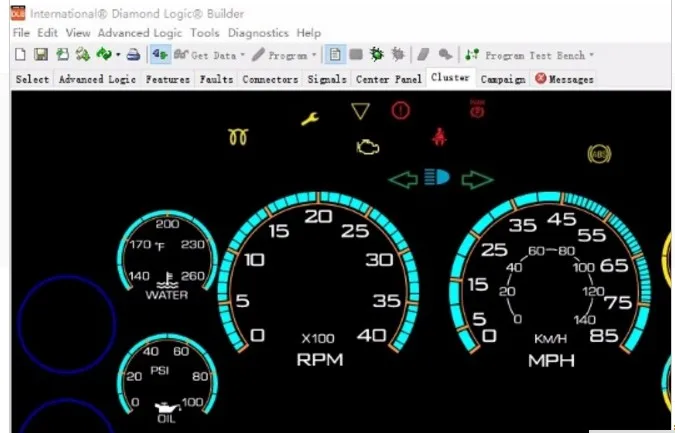This screenshot has width=675, height=433.
Task: Switch to the Select tab
Action: (x=32, y=79)
